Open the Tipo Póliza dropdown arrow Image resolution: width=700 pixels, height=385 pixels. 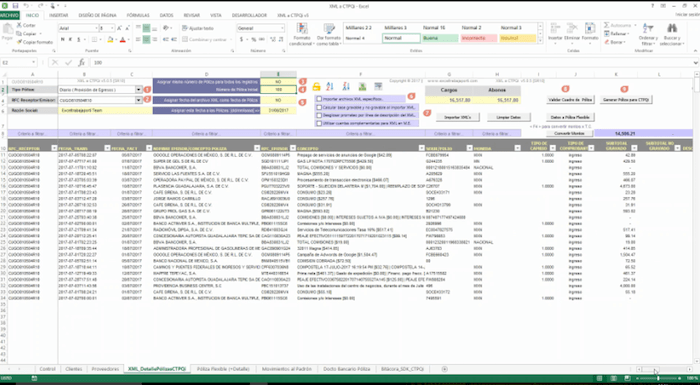click(139, 90)
